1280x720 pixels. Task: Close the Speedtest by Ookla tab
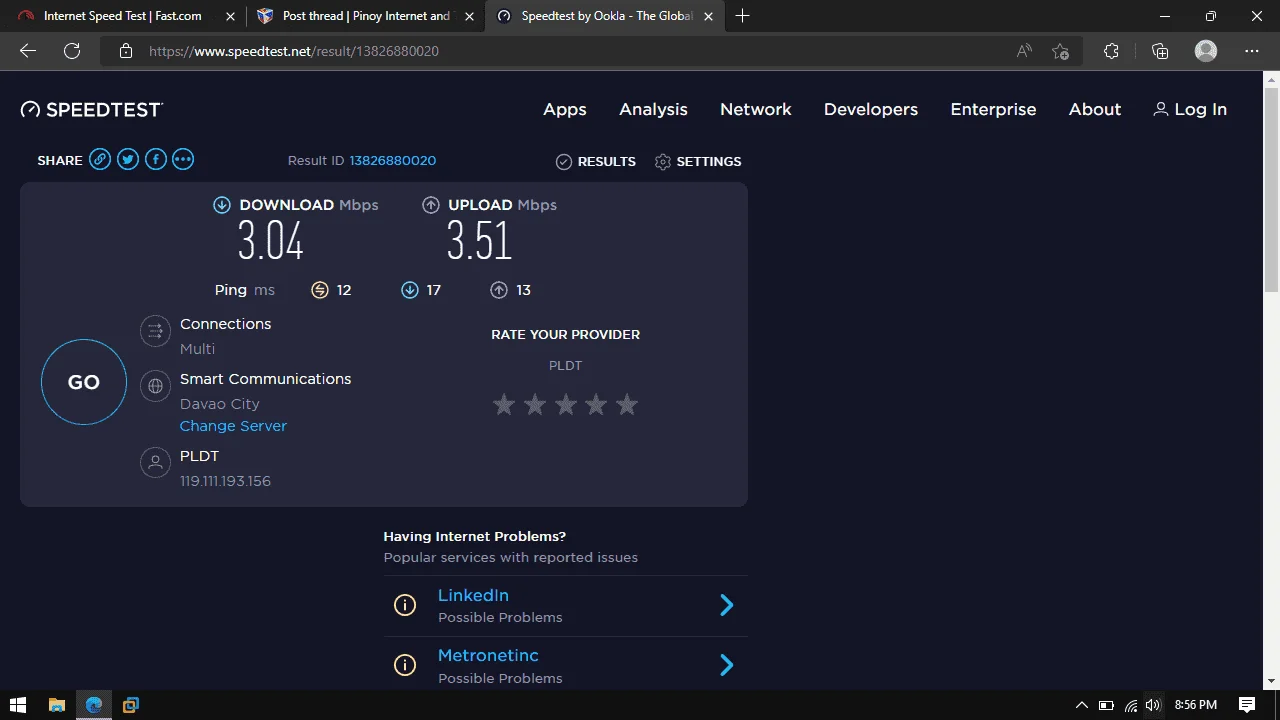[x=707, y=16]
